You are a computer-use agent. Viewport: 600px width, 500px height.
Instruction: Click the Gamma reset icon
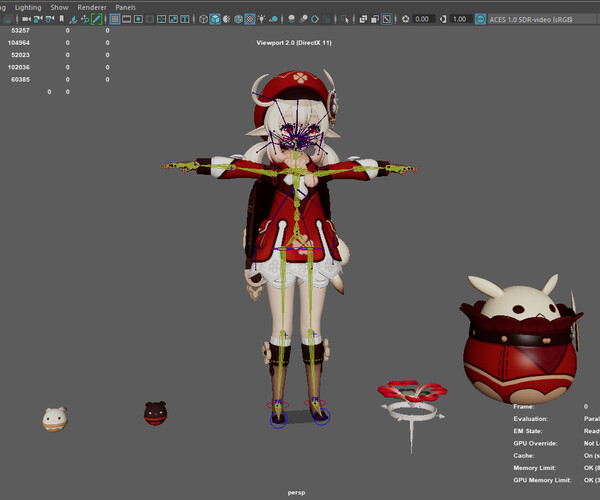pos(443,19)
